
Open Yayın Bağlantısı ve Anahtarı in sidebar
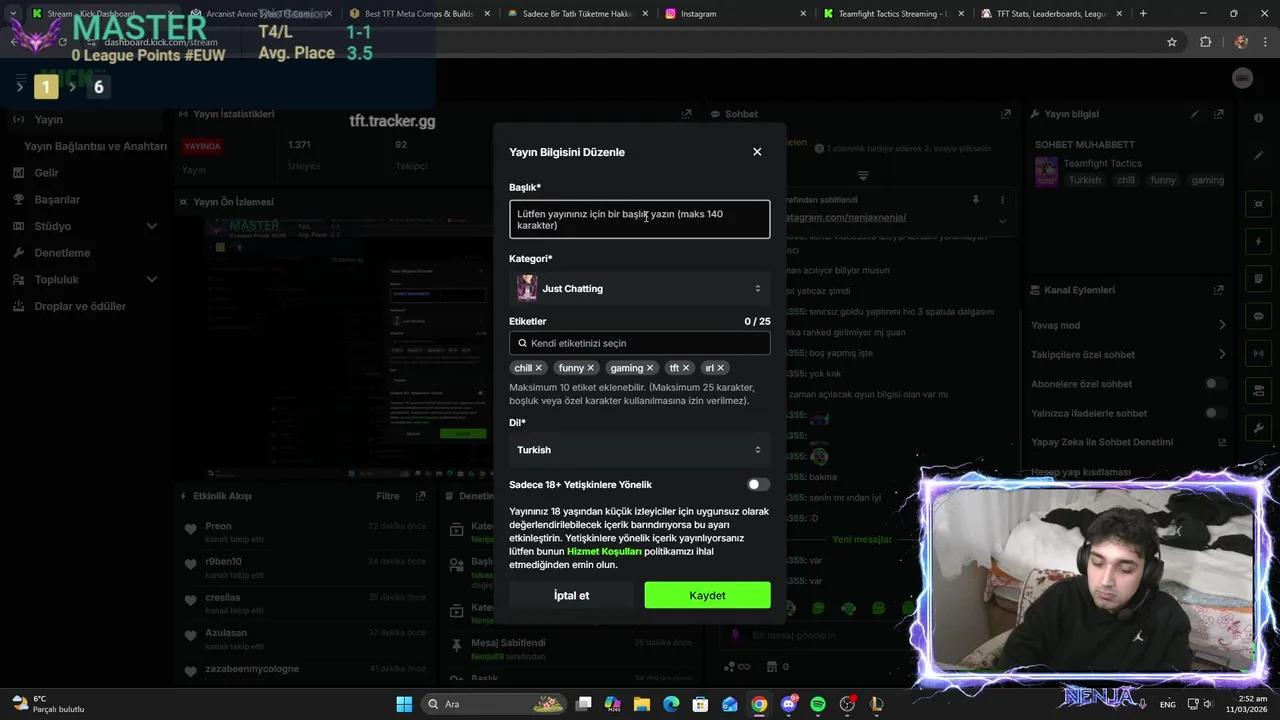(95, 146)
